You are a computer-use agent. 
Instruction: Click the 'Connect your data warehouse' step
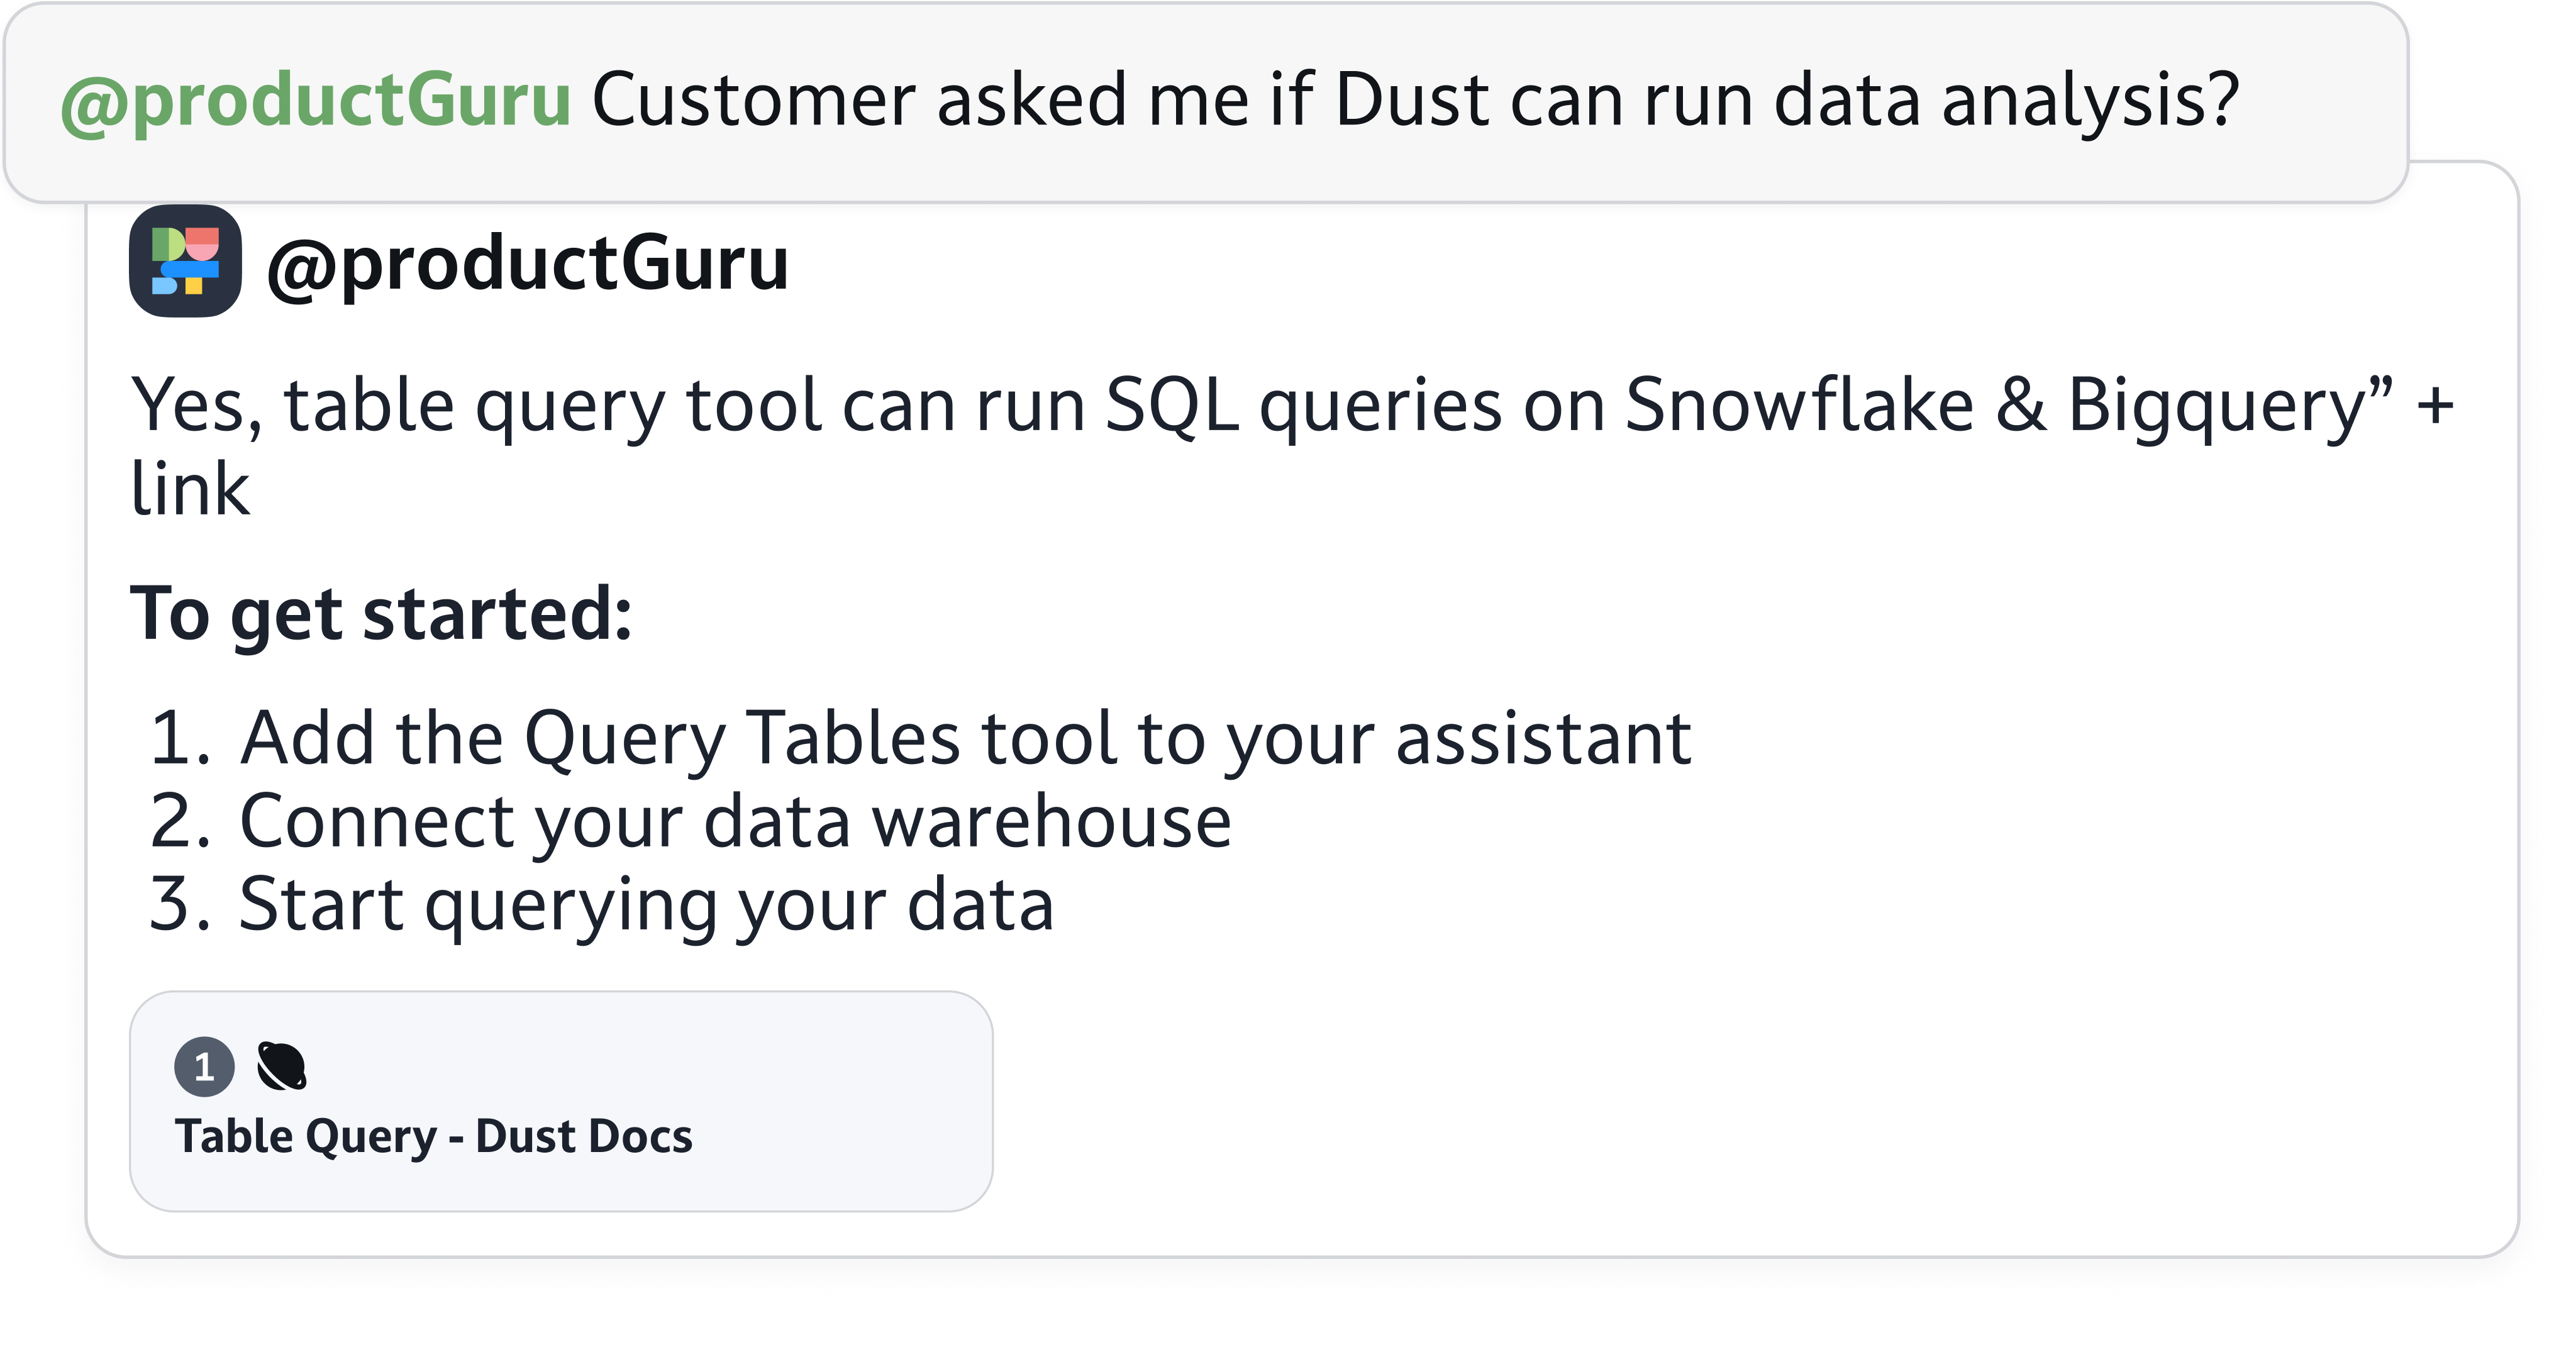pyautogui.click(x=735, y=822)
